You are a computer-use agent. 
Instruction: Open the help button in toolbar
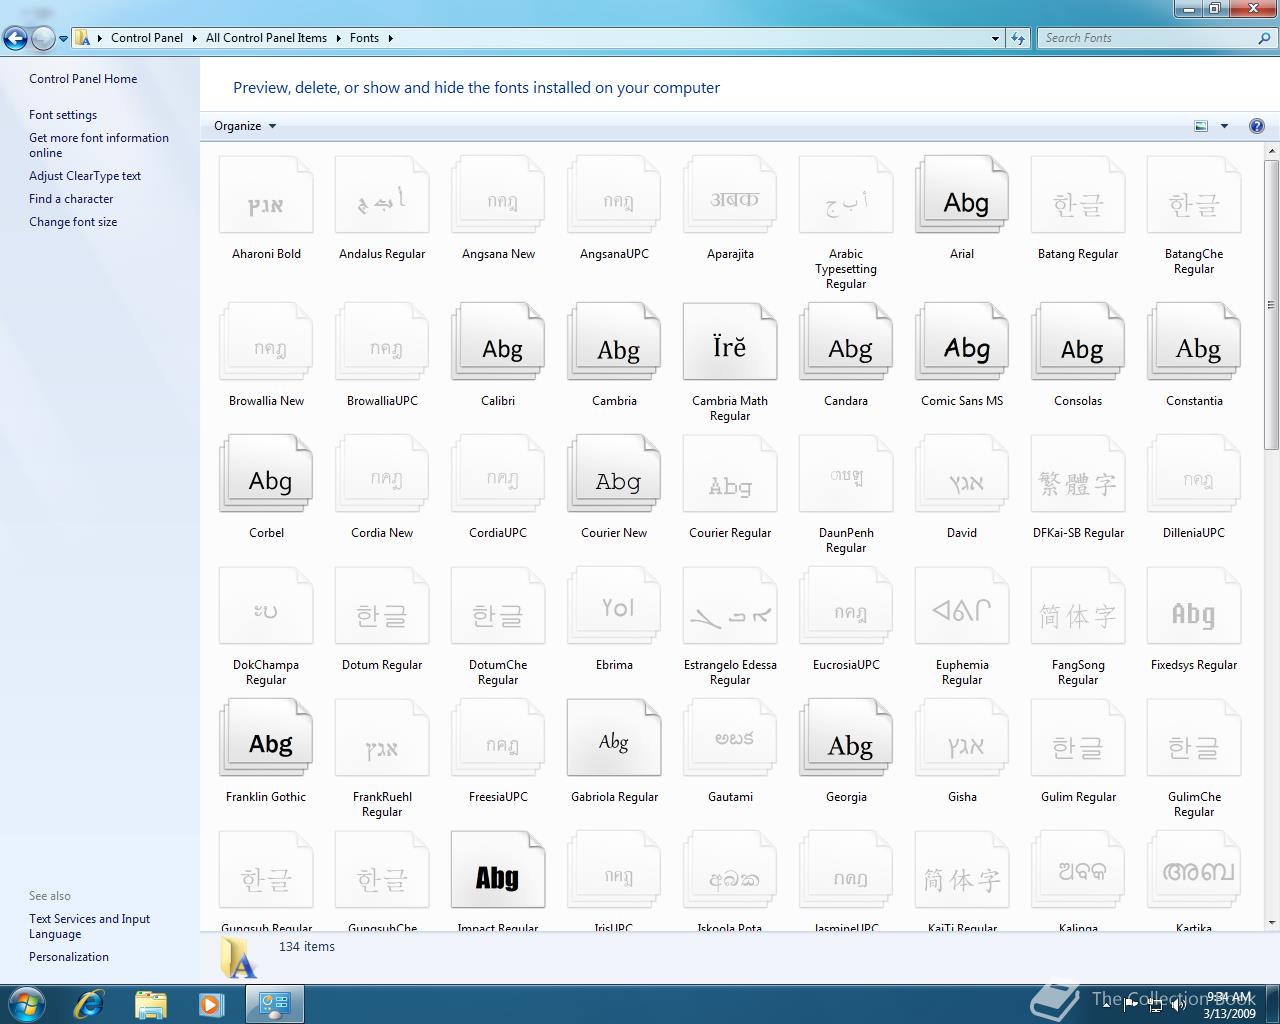(1257, 126)
